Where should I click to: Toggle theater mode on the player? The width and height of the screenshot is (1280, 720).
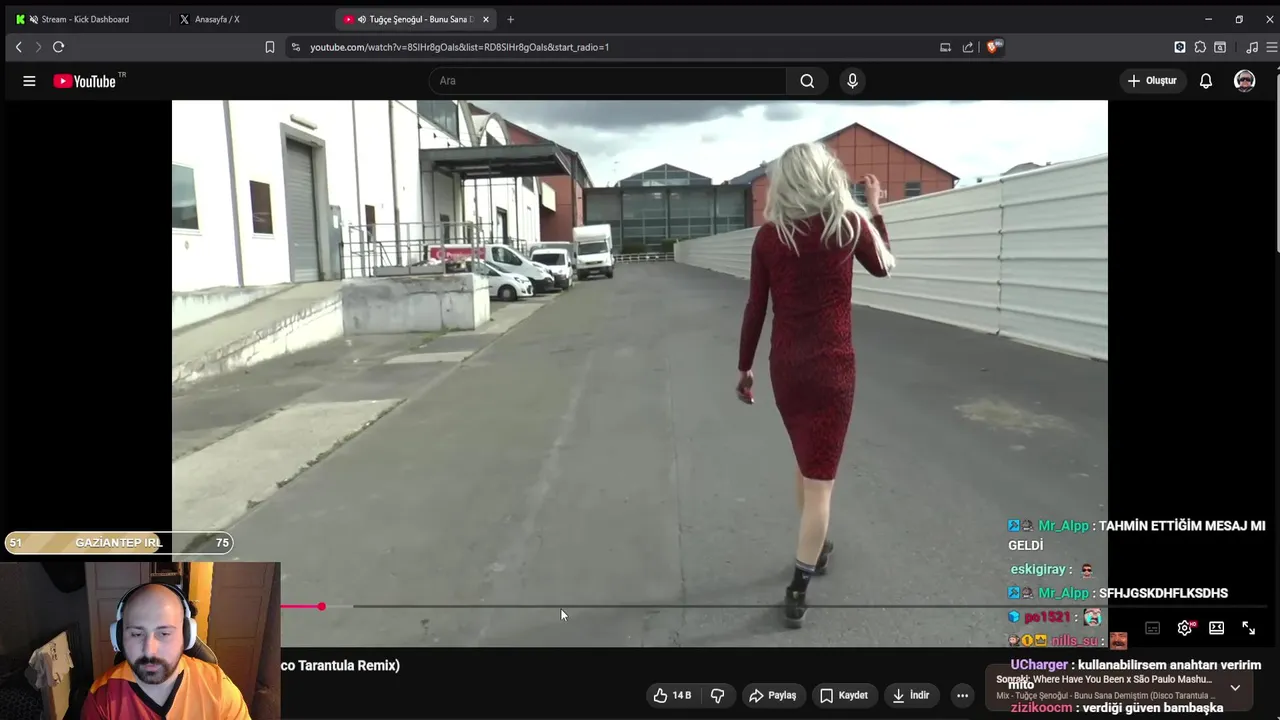(1216, 628)
